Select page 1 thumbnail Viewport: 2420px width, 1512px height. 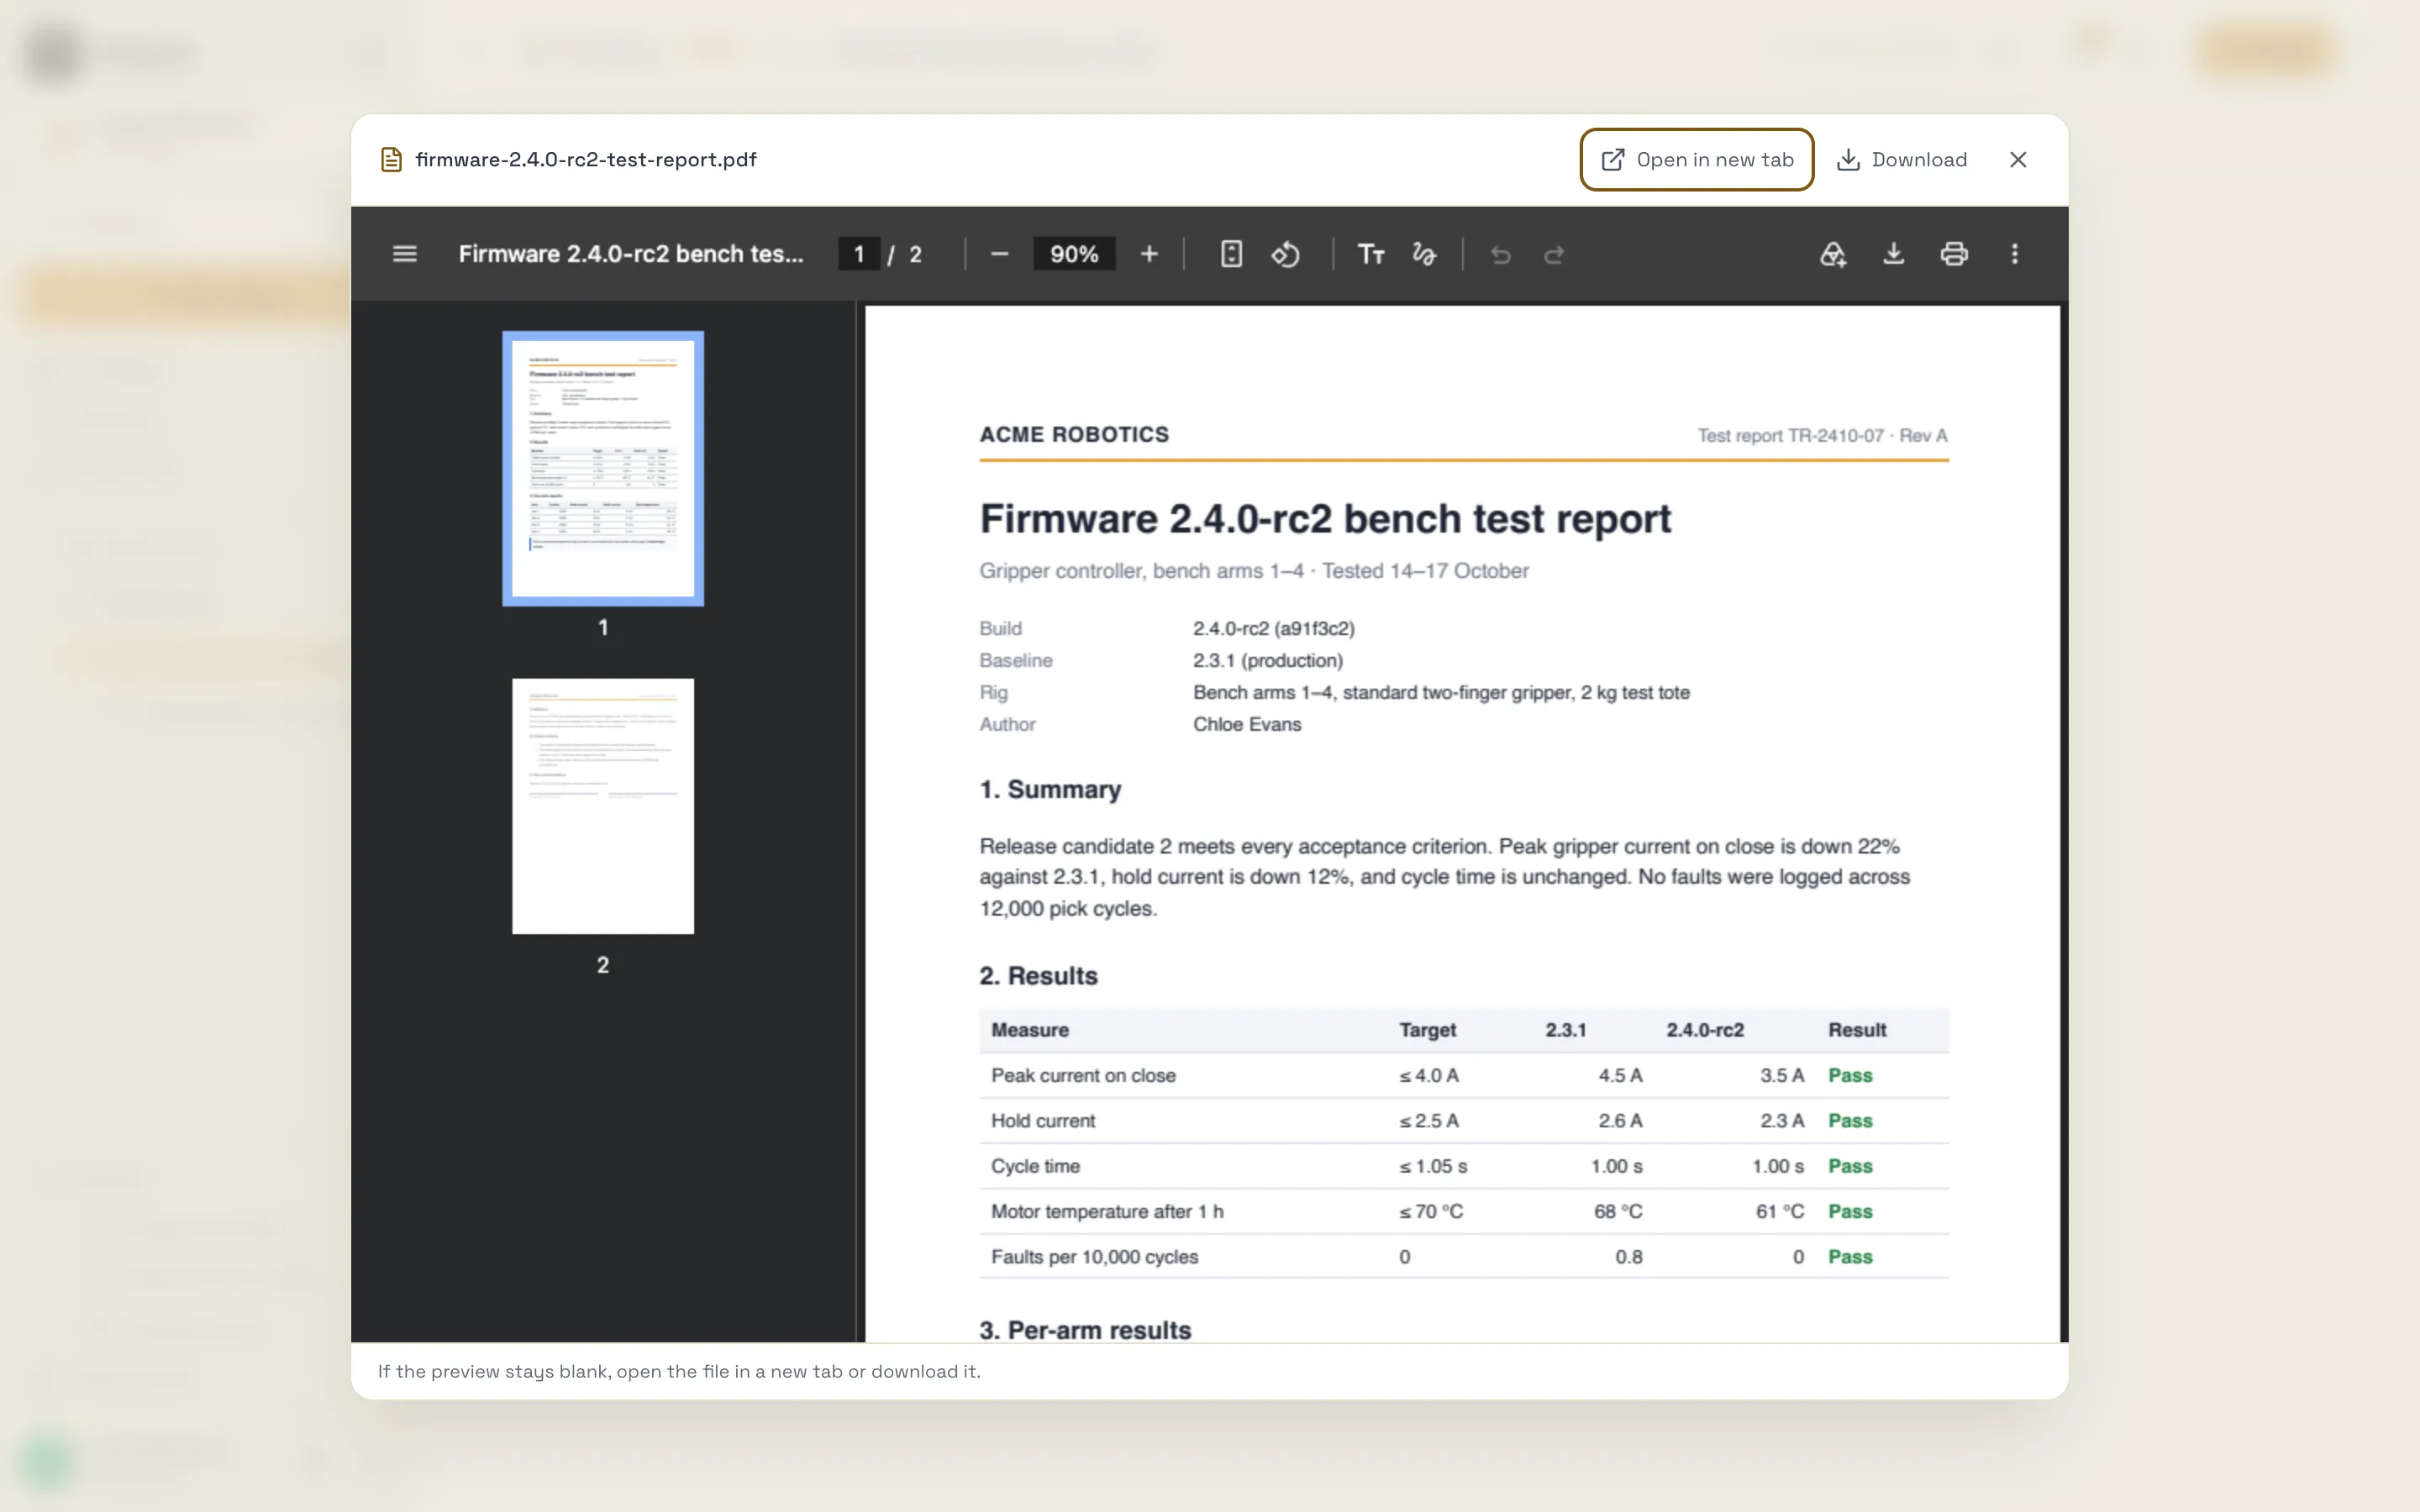coord(603,468)
